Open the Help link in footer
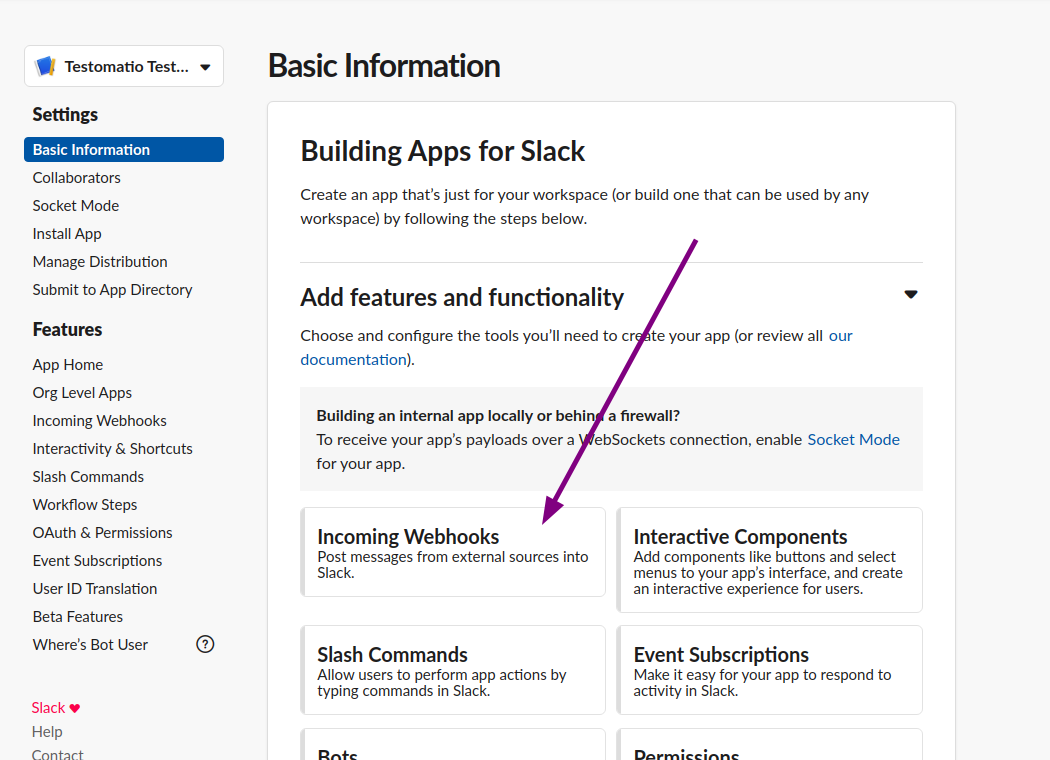Viewport: 1050px width, 760px height. point(47,732)
